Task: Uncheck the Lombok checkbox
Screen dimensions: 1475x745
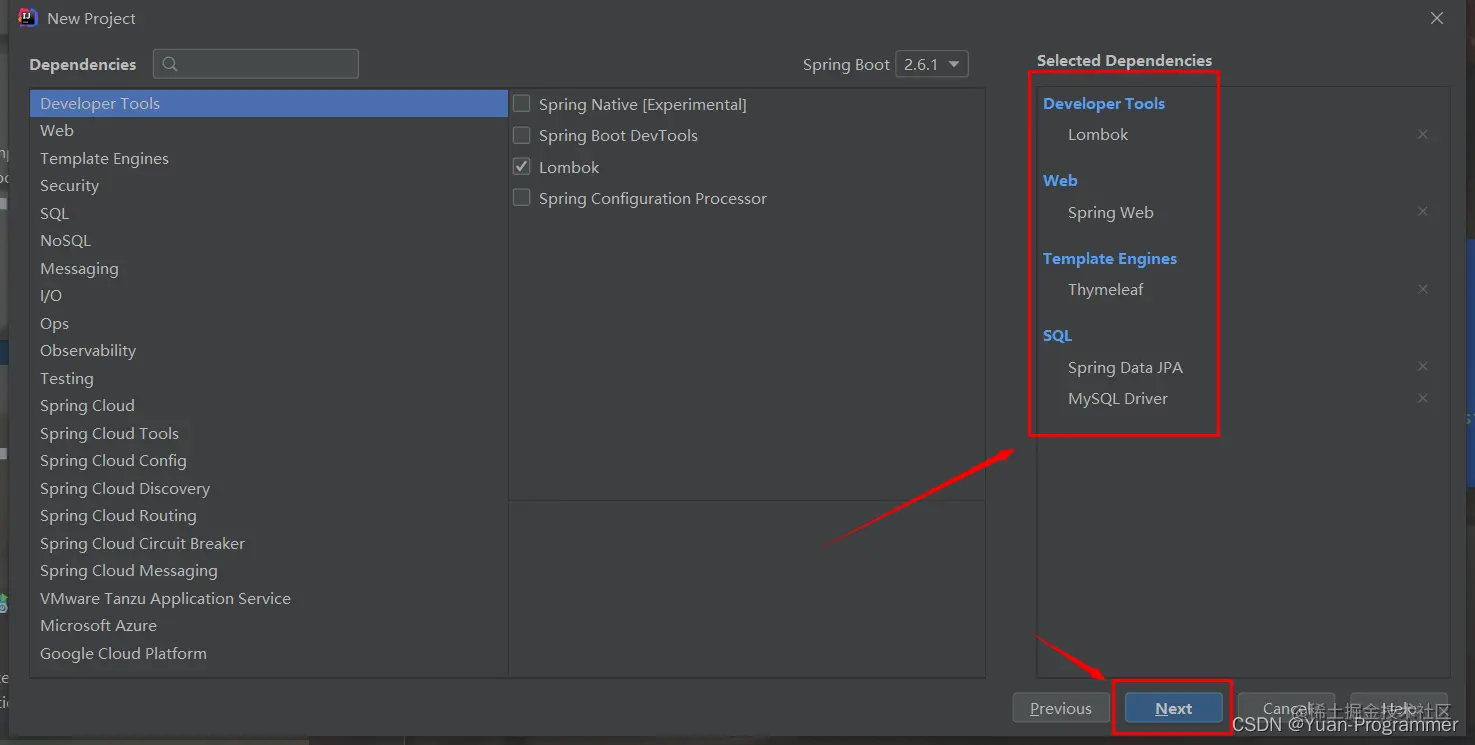Action: pyautogui.click(x=522, y=167)
